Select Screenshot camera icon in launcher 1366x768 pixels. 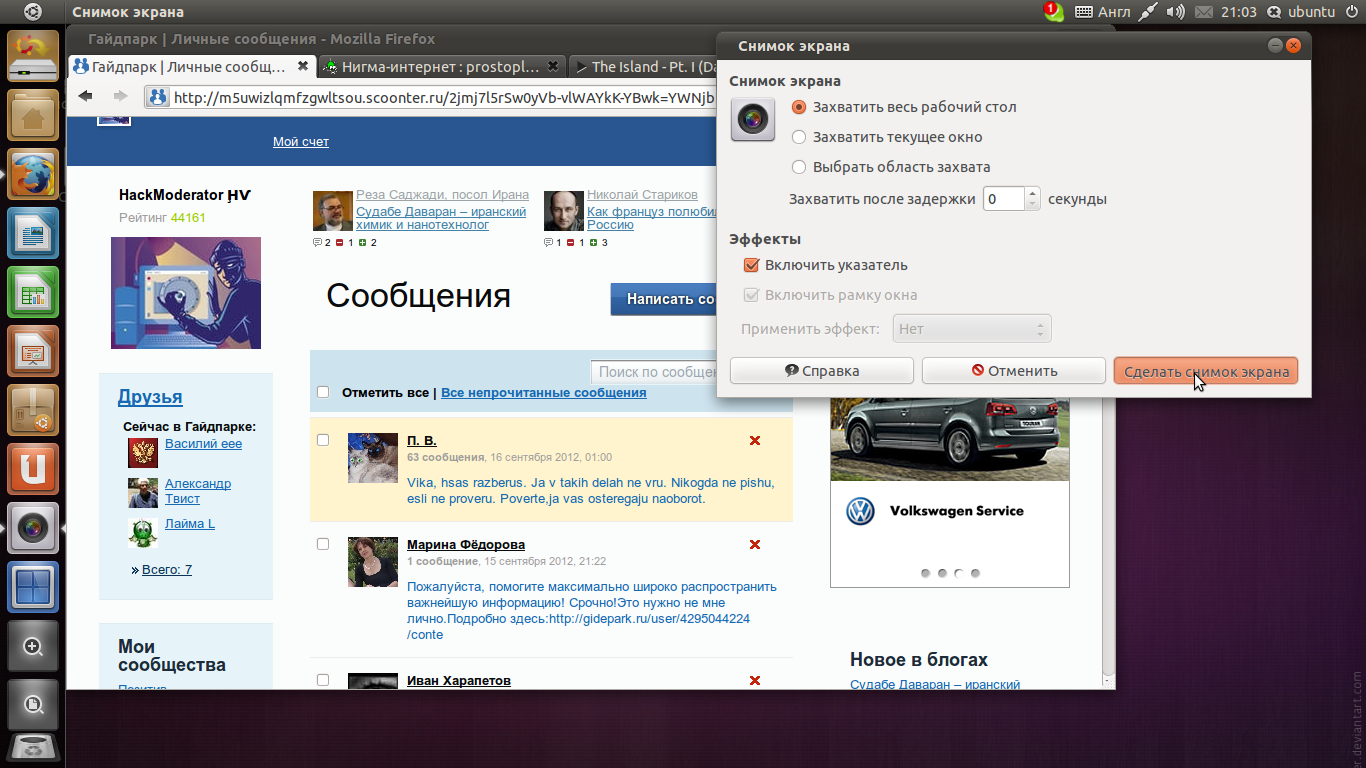(33, 528)
